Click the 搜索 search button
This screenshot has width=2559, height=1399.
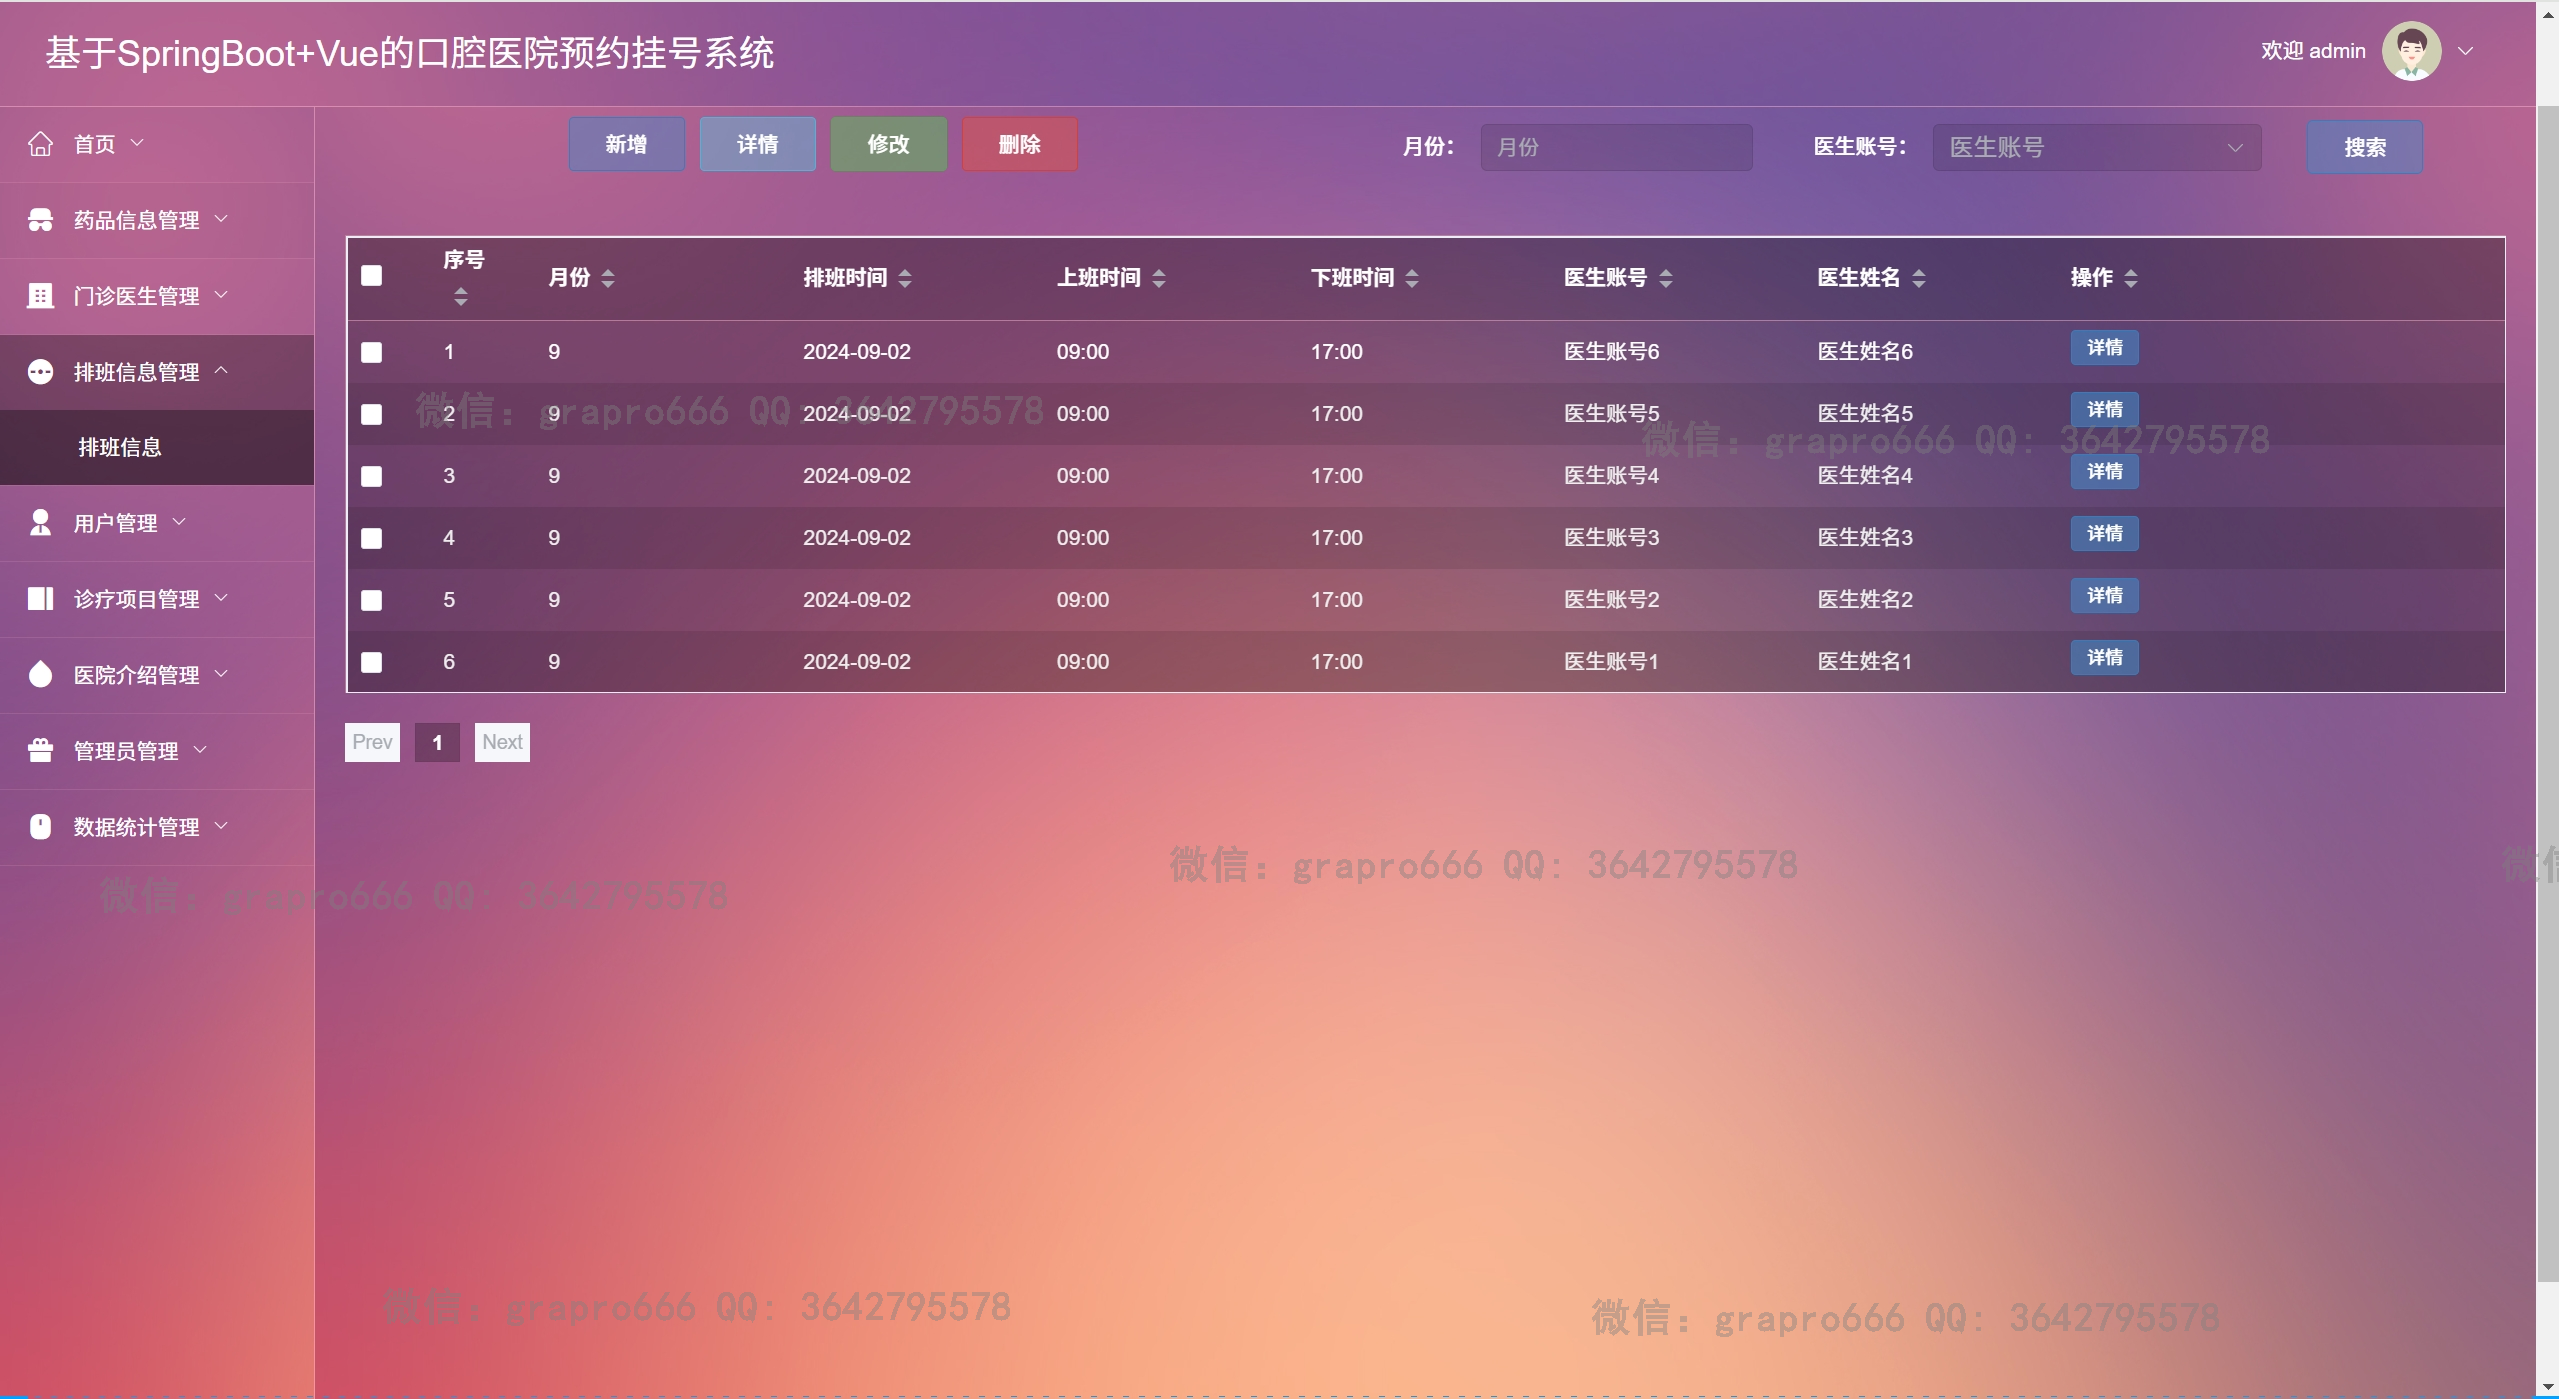(x=2364, y=147)
